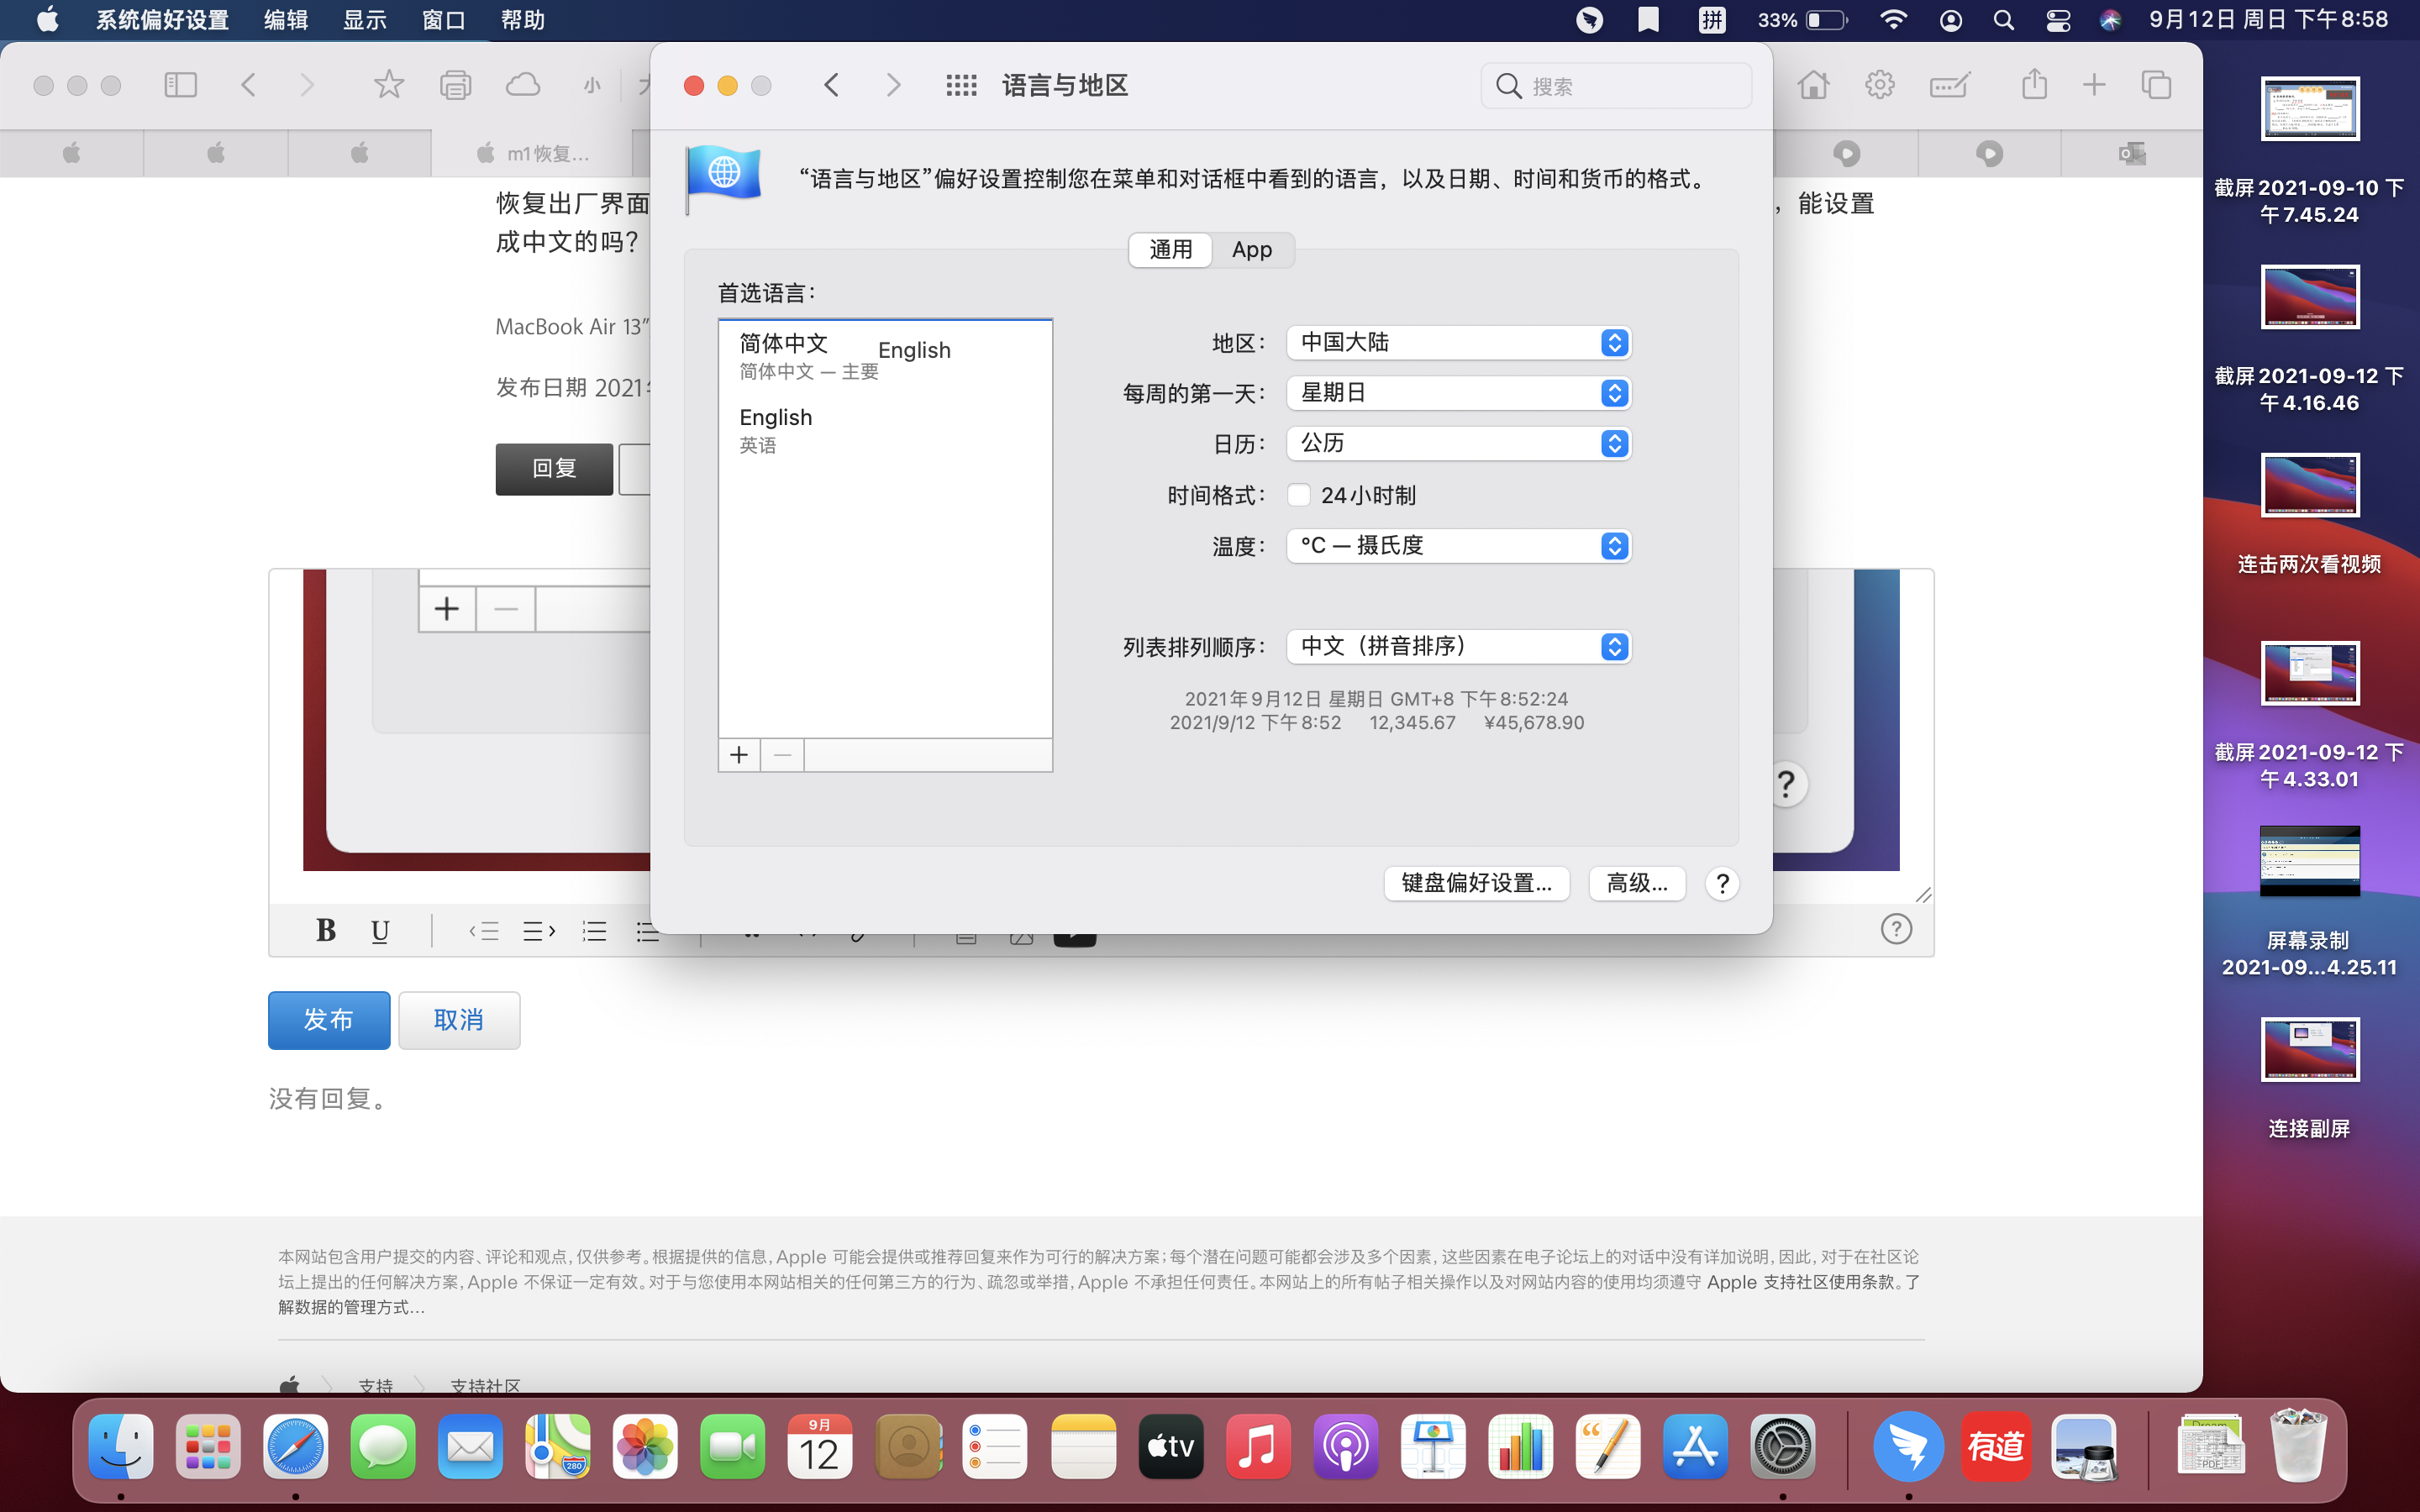
Task: Open 列表排列顺序 dropdown showing 拼音排序
Action: [x=1458, y=647]
